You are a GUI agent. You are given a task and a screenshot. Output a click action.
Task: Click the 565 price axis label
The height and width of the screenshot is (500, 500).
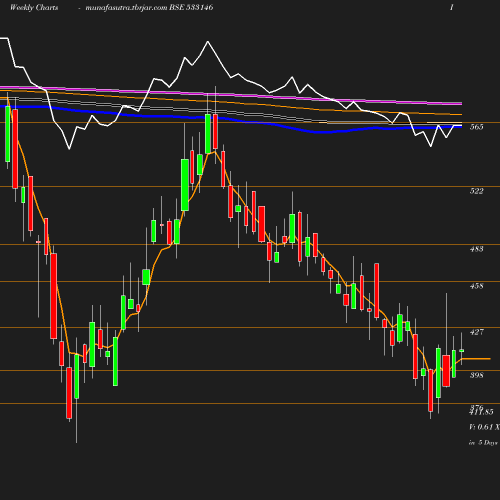point(476,127)
